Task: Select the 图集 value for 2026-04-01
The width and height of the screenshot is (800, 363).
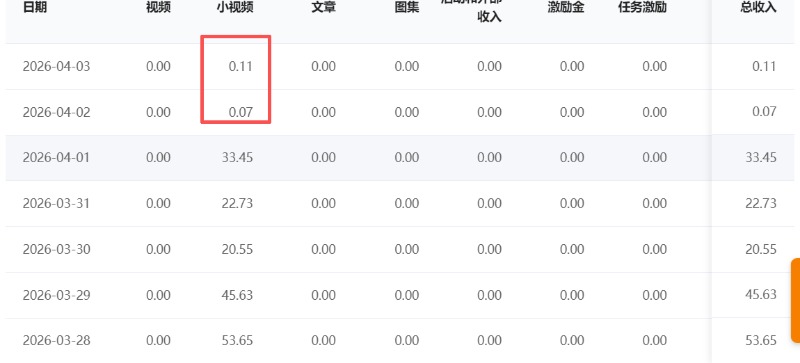Action: [x=407, y=157]
